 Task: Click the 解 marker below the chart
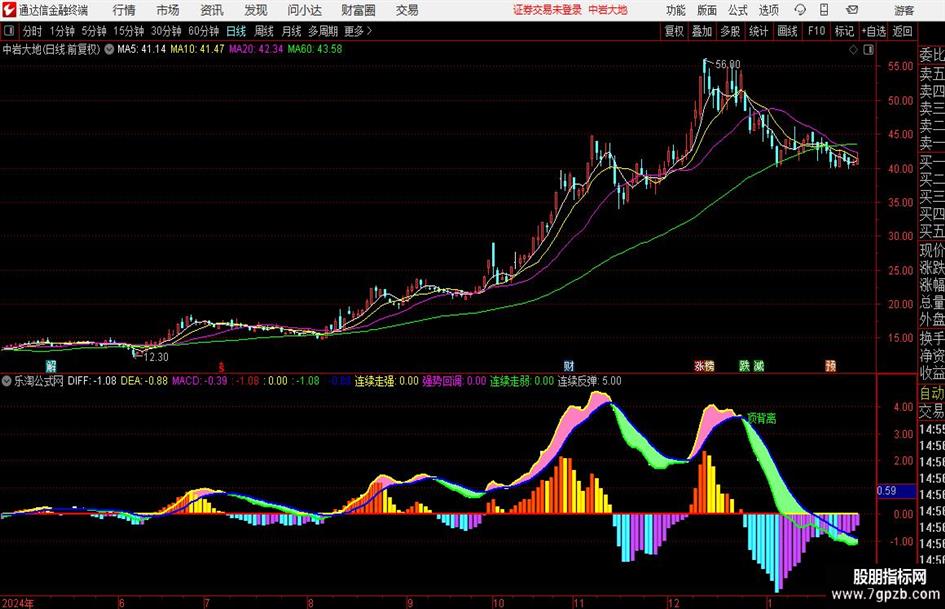coord(51,365)
